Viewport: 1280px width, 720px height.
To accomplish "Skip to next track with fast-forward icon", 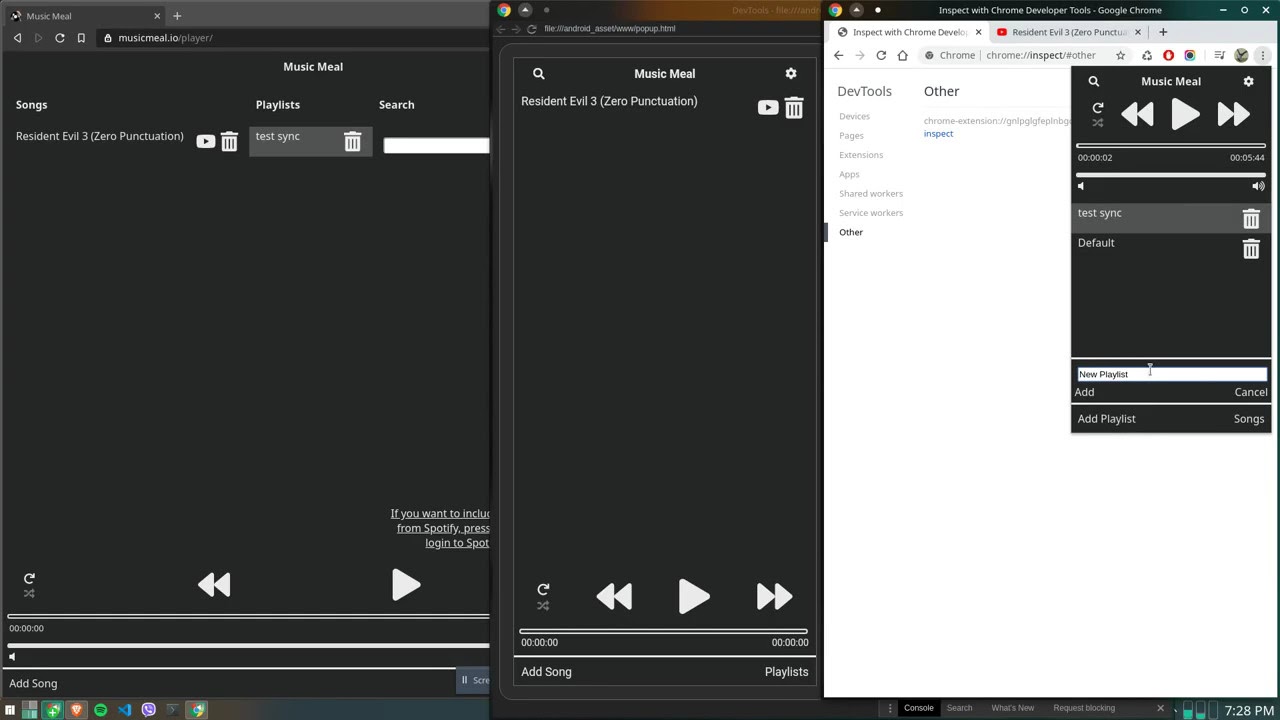I will point(1234,114).
